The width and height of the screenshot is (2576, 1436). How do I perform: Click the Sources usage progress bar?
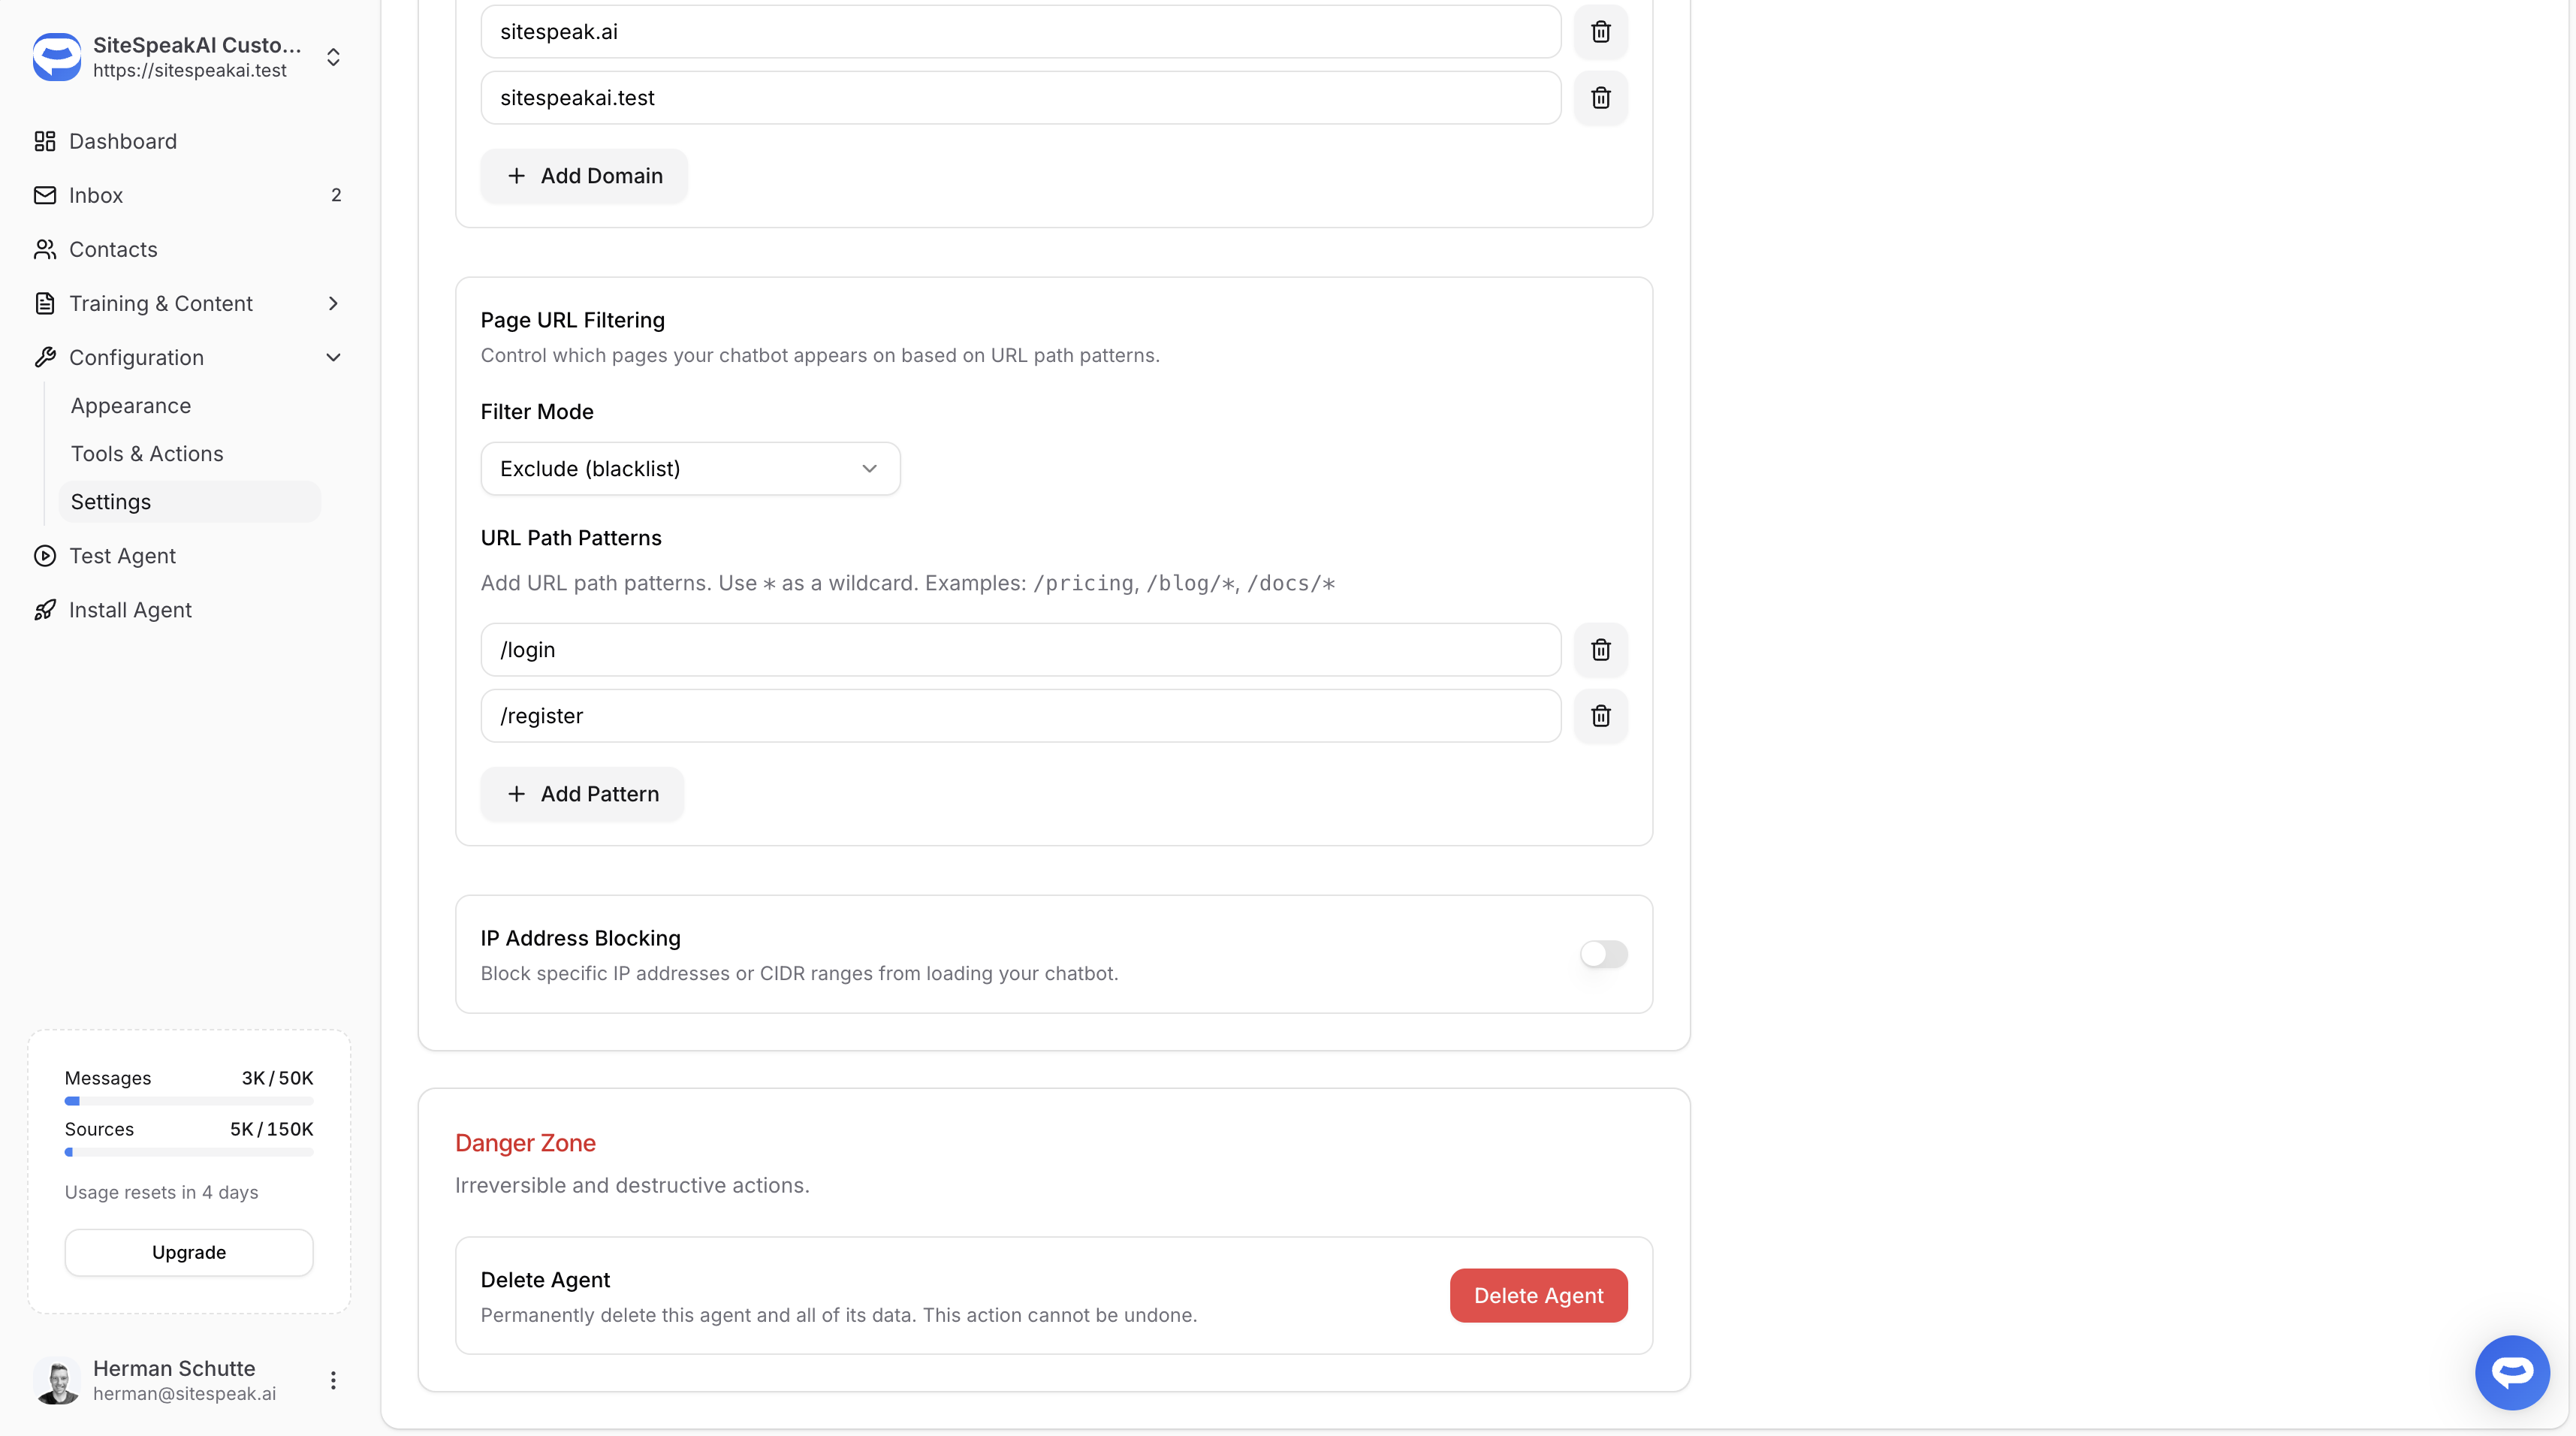(x=189, y=1152)
